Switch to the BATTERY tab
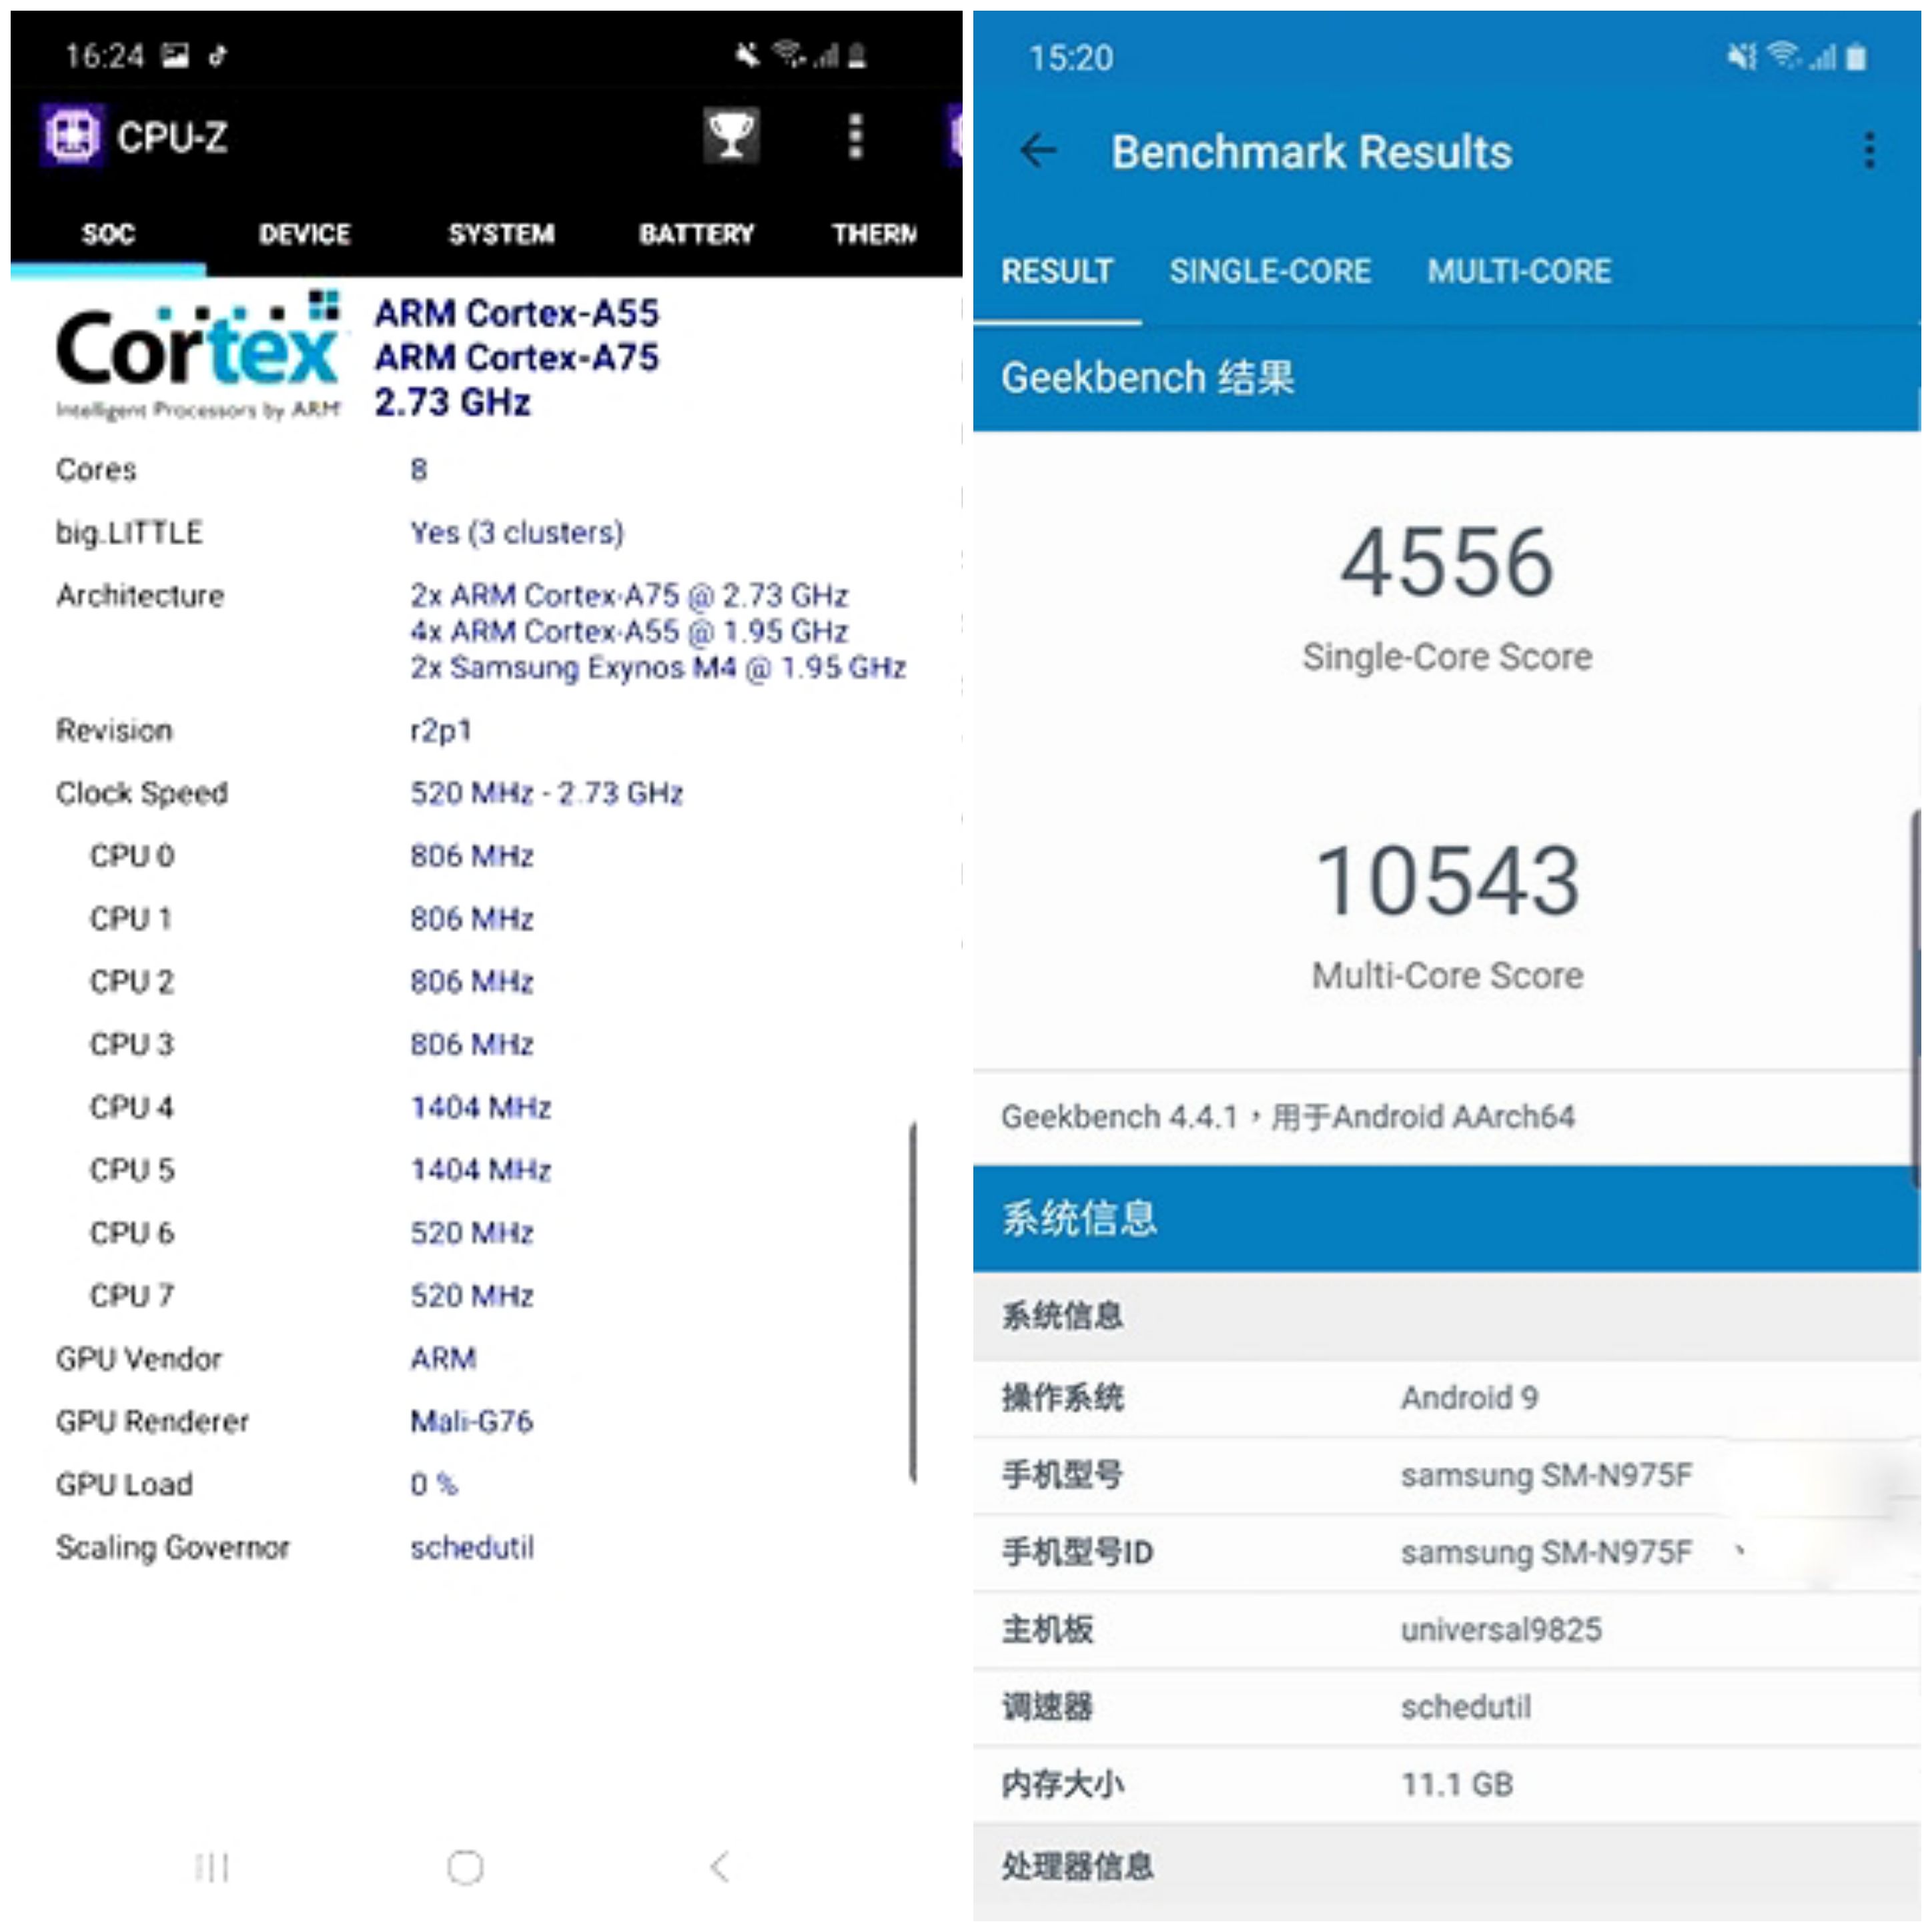This screenshot has height=1932, width=1932. point(697,234)
